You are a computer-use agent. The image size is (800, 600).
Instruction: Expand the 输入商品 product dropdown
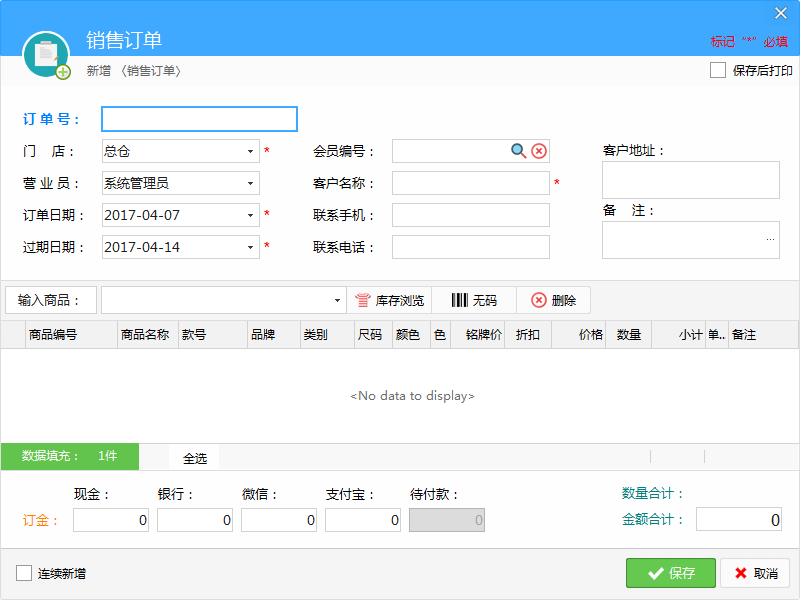[337, 300]
